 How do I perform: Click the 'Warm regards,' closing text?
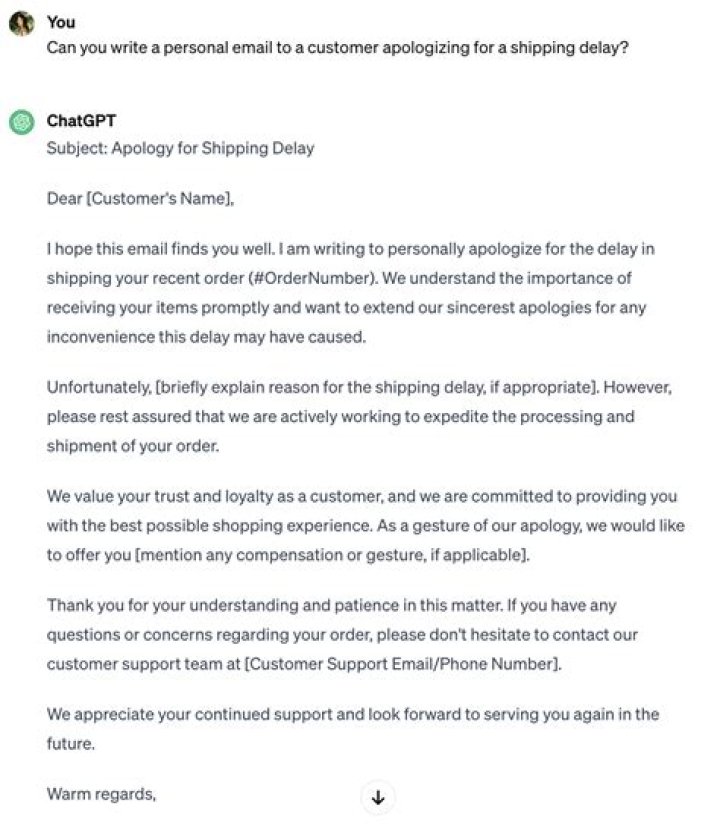[x=101, y=794]
